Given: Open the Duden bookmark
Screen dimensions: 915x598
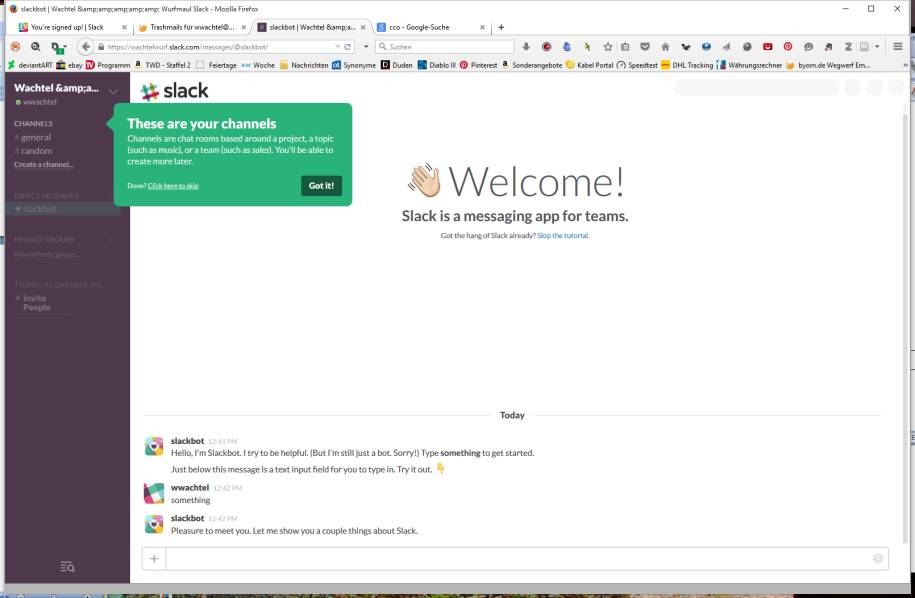Looking at the screenshot, I should click(397, 65).
